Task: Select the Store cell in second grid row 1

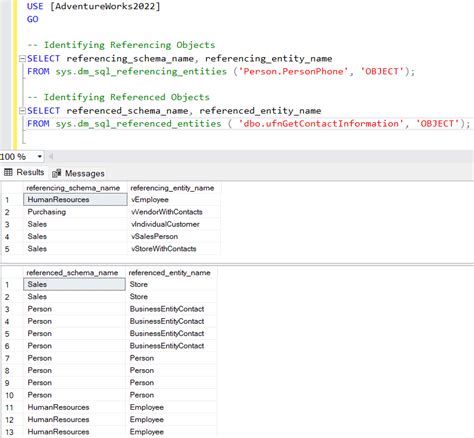Action: (x=171, y=284)
